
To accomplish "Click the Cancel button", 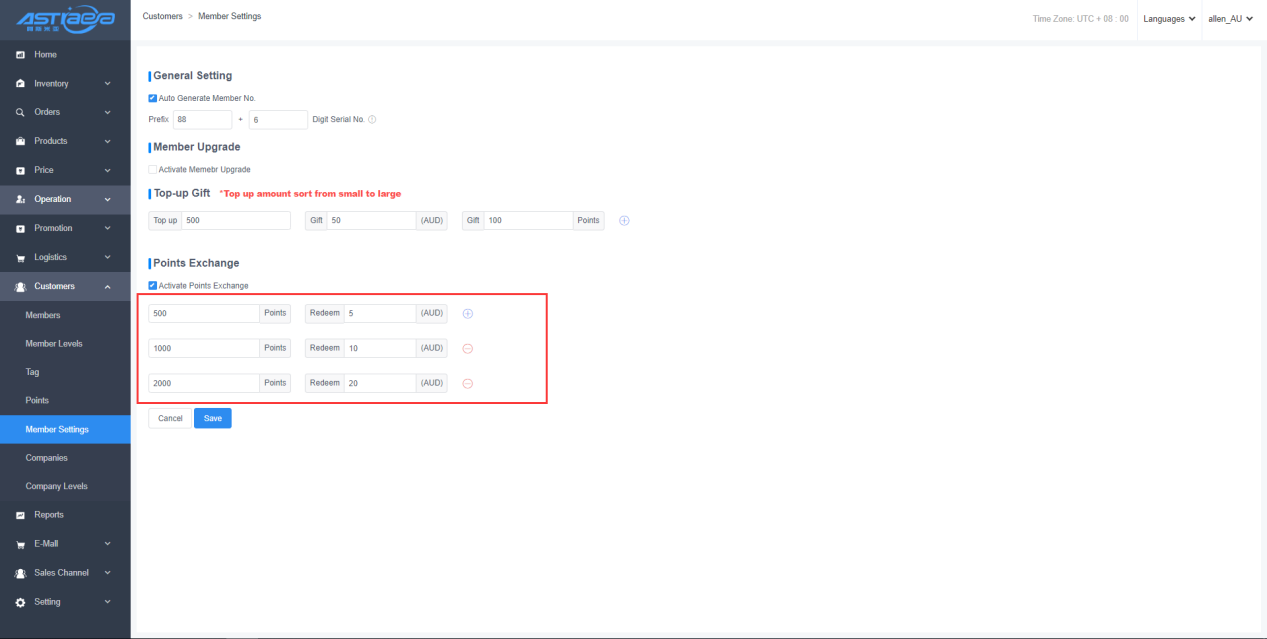I will tap(170, 418).
